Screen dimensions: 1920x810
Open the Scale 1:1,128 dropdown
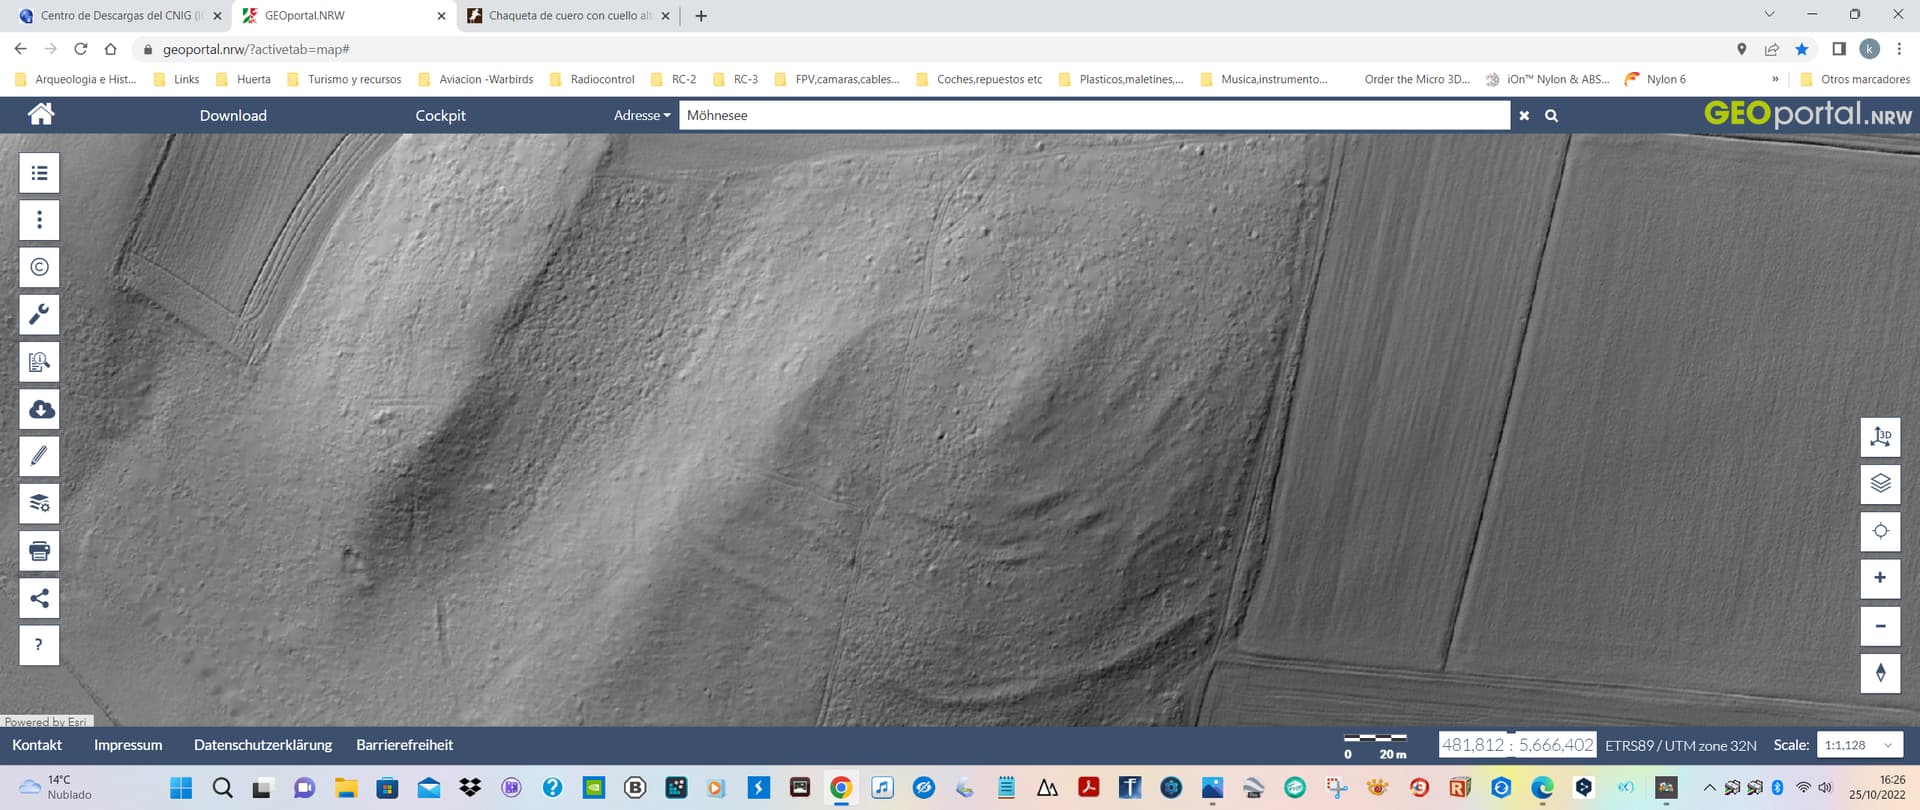coord(1859,745)
